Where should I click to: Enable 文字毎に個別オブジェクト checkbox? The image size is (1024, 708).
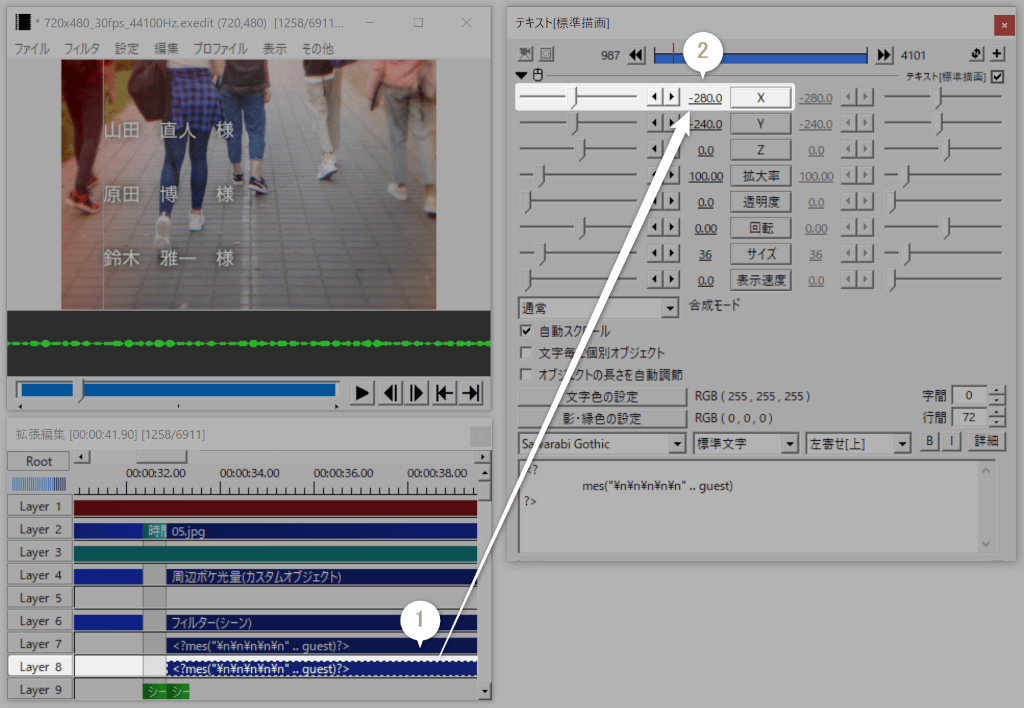pos(527,353)
